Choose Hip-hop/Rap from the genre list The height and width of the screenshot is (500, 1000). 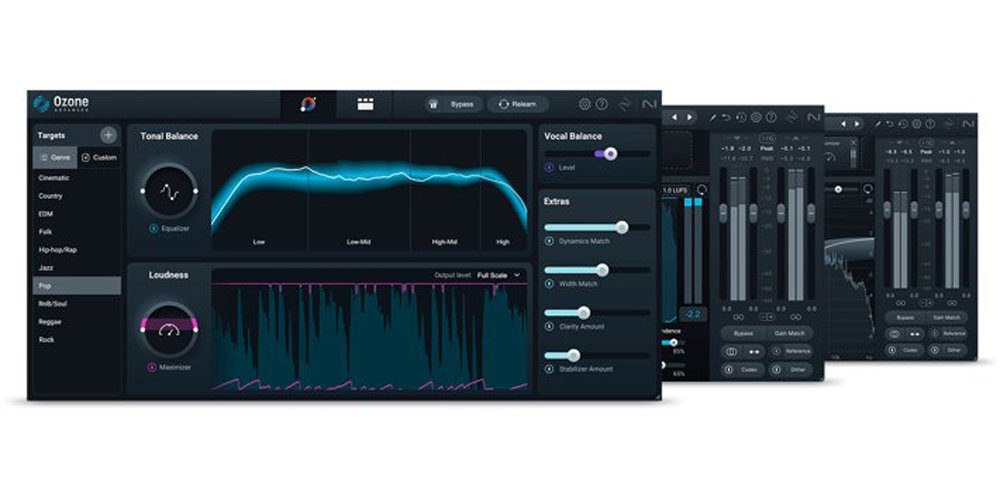pos(56,250)
